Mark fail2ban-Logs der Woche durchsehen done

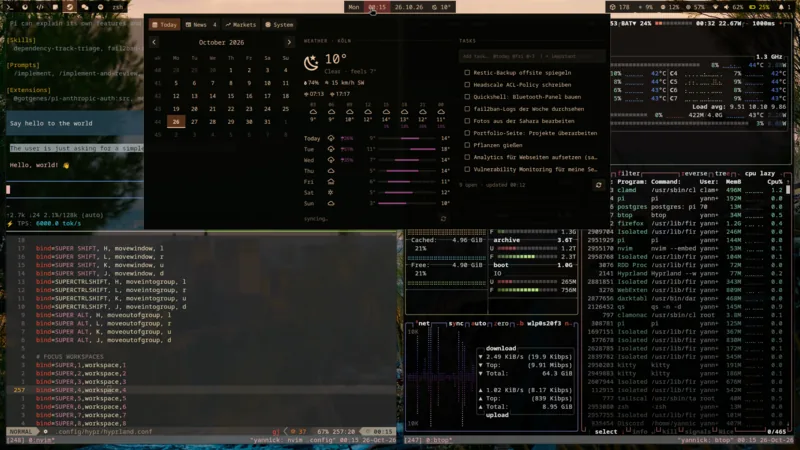(467, 109)
